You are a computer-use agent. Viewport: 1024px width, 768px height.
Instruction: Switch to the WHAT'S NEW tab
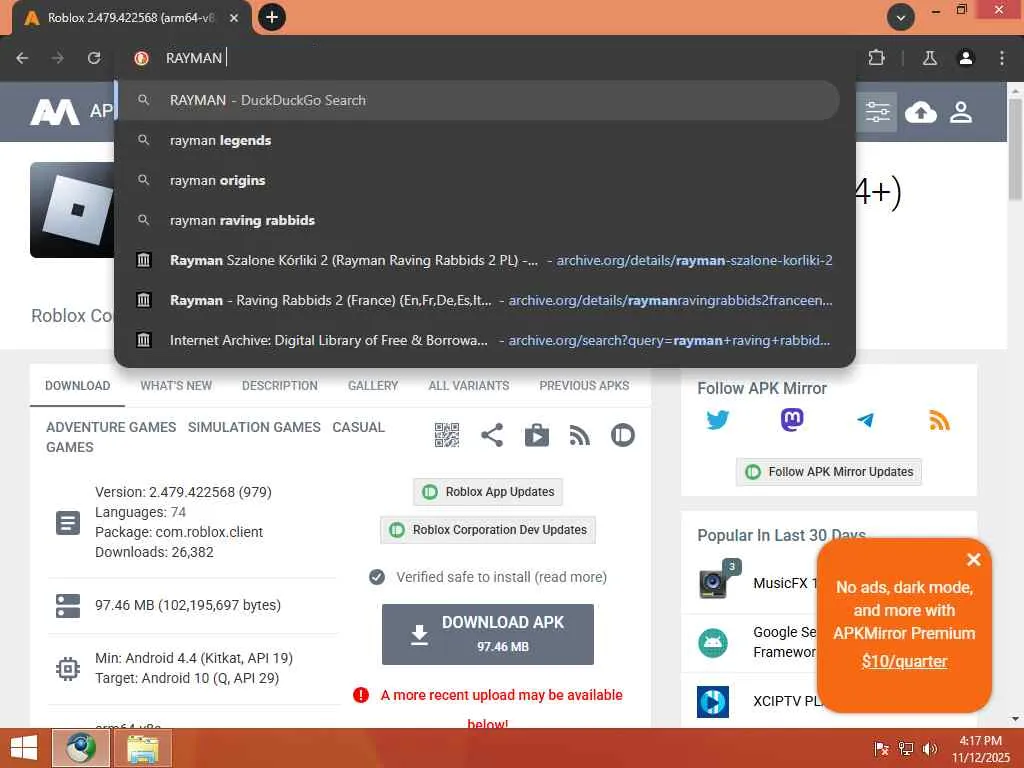(x=176, y=386)
